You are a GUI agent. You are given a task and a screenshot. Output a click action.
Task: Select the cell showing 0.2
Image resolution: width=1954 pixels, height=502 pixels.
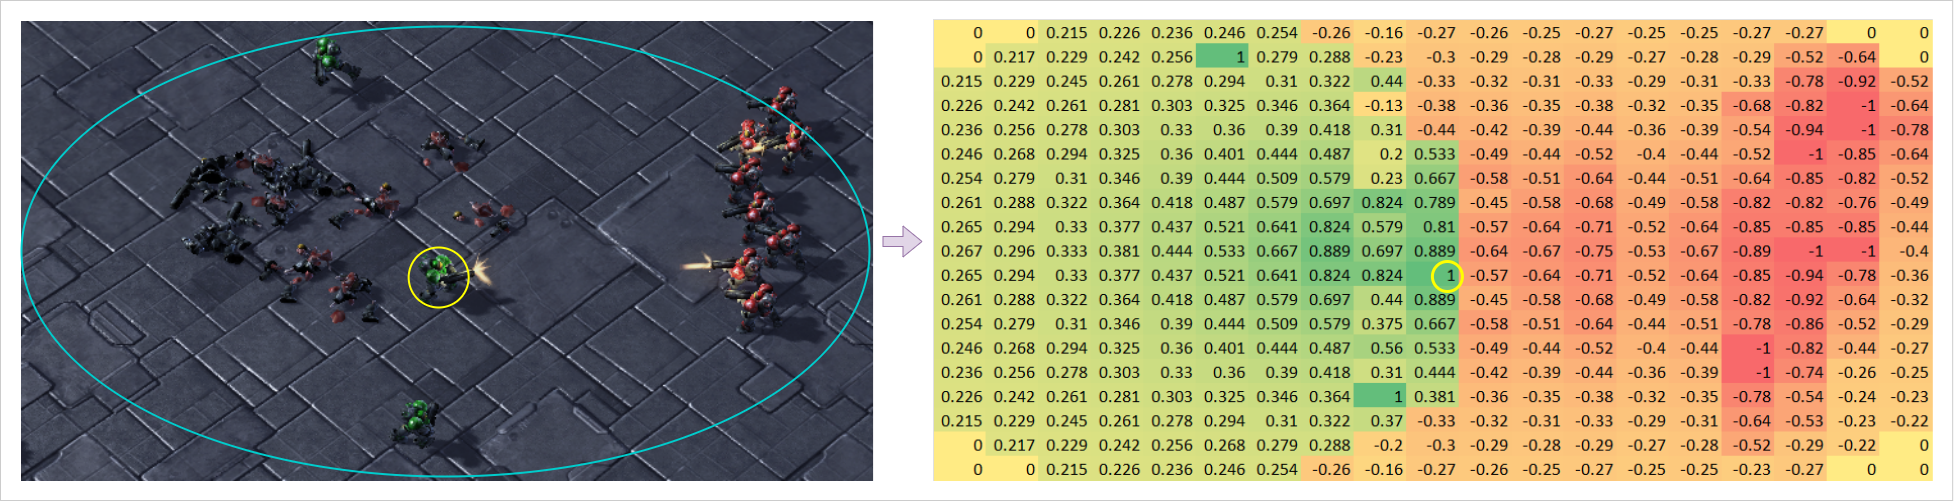point(1380,154)
